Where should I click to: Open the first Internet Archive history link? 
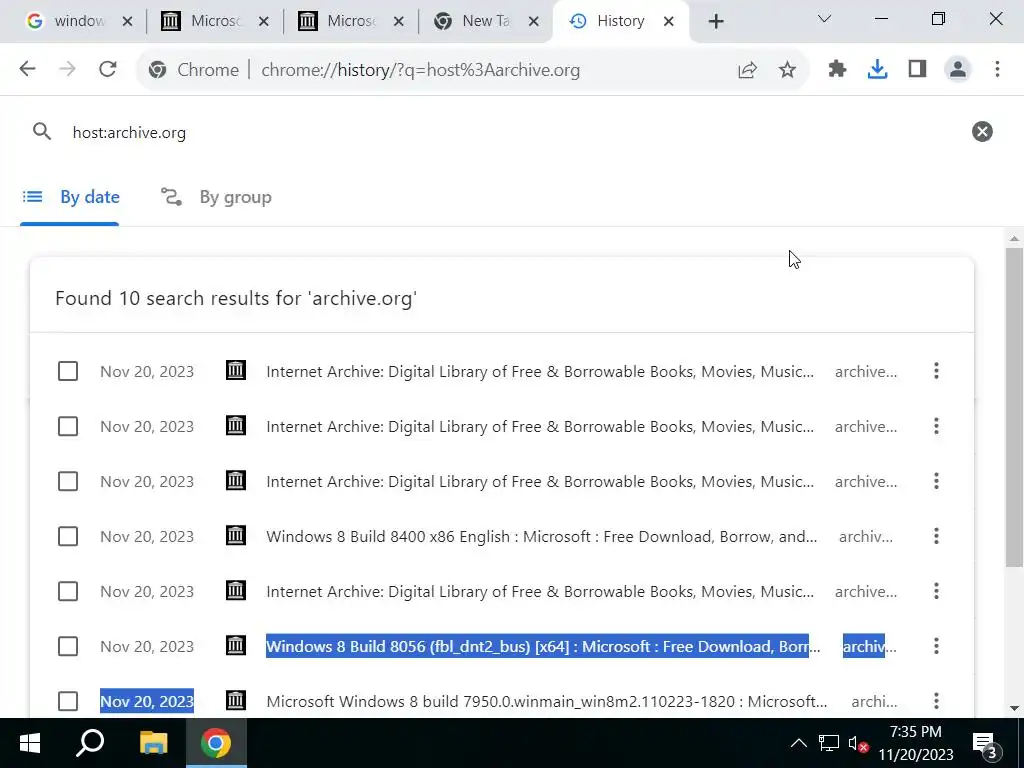[x=540, y=371]
